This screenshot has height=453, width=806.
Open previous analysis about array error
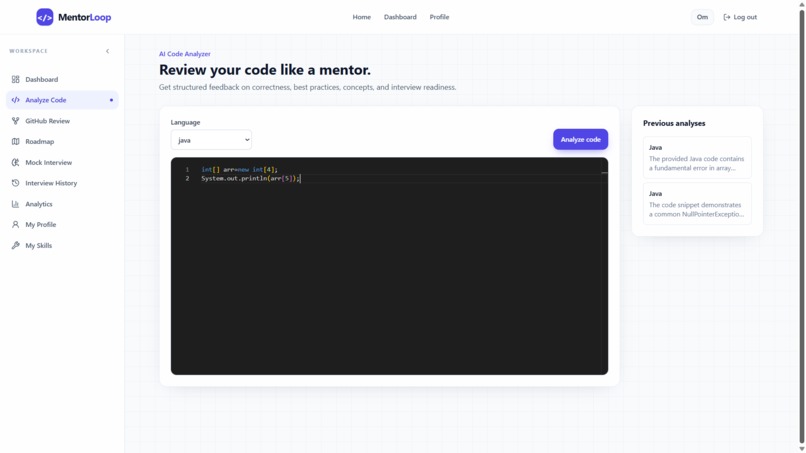(697, 157)
